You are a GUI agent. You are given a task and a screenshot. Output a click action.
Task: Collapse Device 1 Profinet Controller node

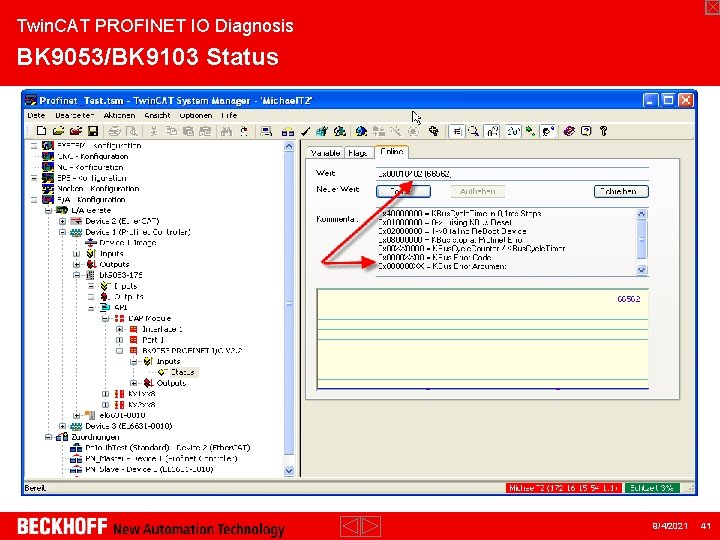(62, 232)
